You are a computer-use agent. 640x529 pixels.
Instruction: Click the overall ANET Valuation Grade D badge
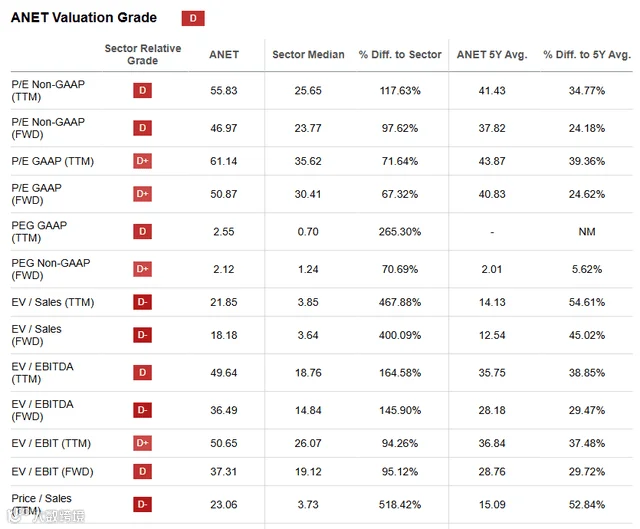click(193, 18)
